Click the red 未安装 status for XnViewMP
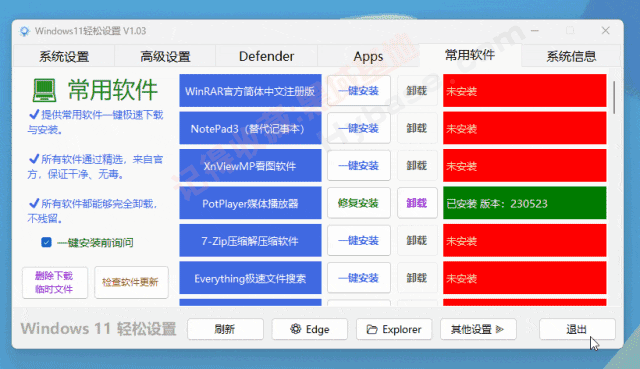 point(524,166)
